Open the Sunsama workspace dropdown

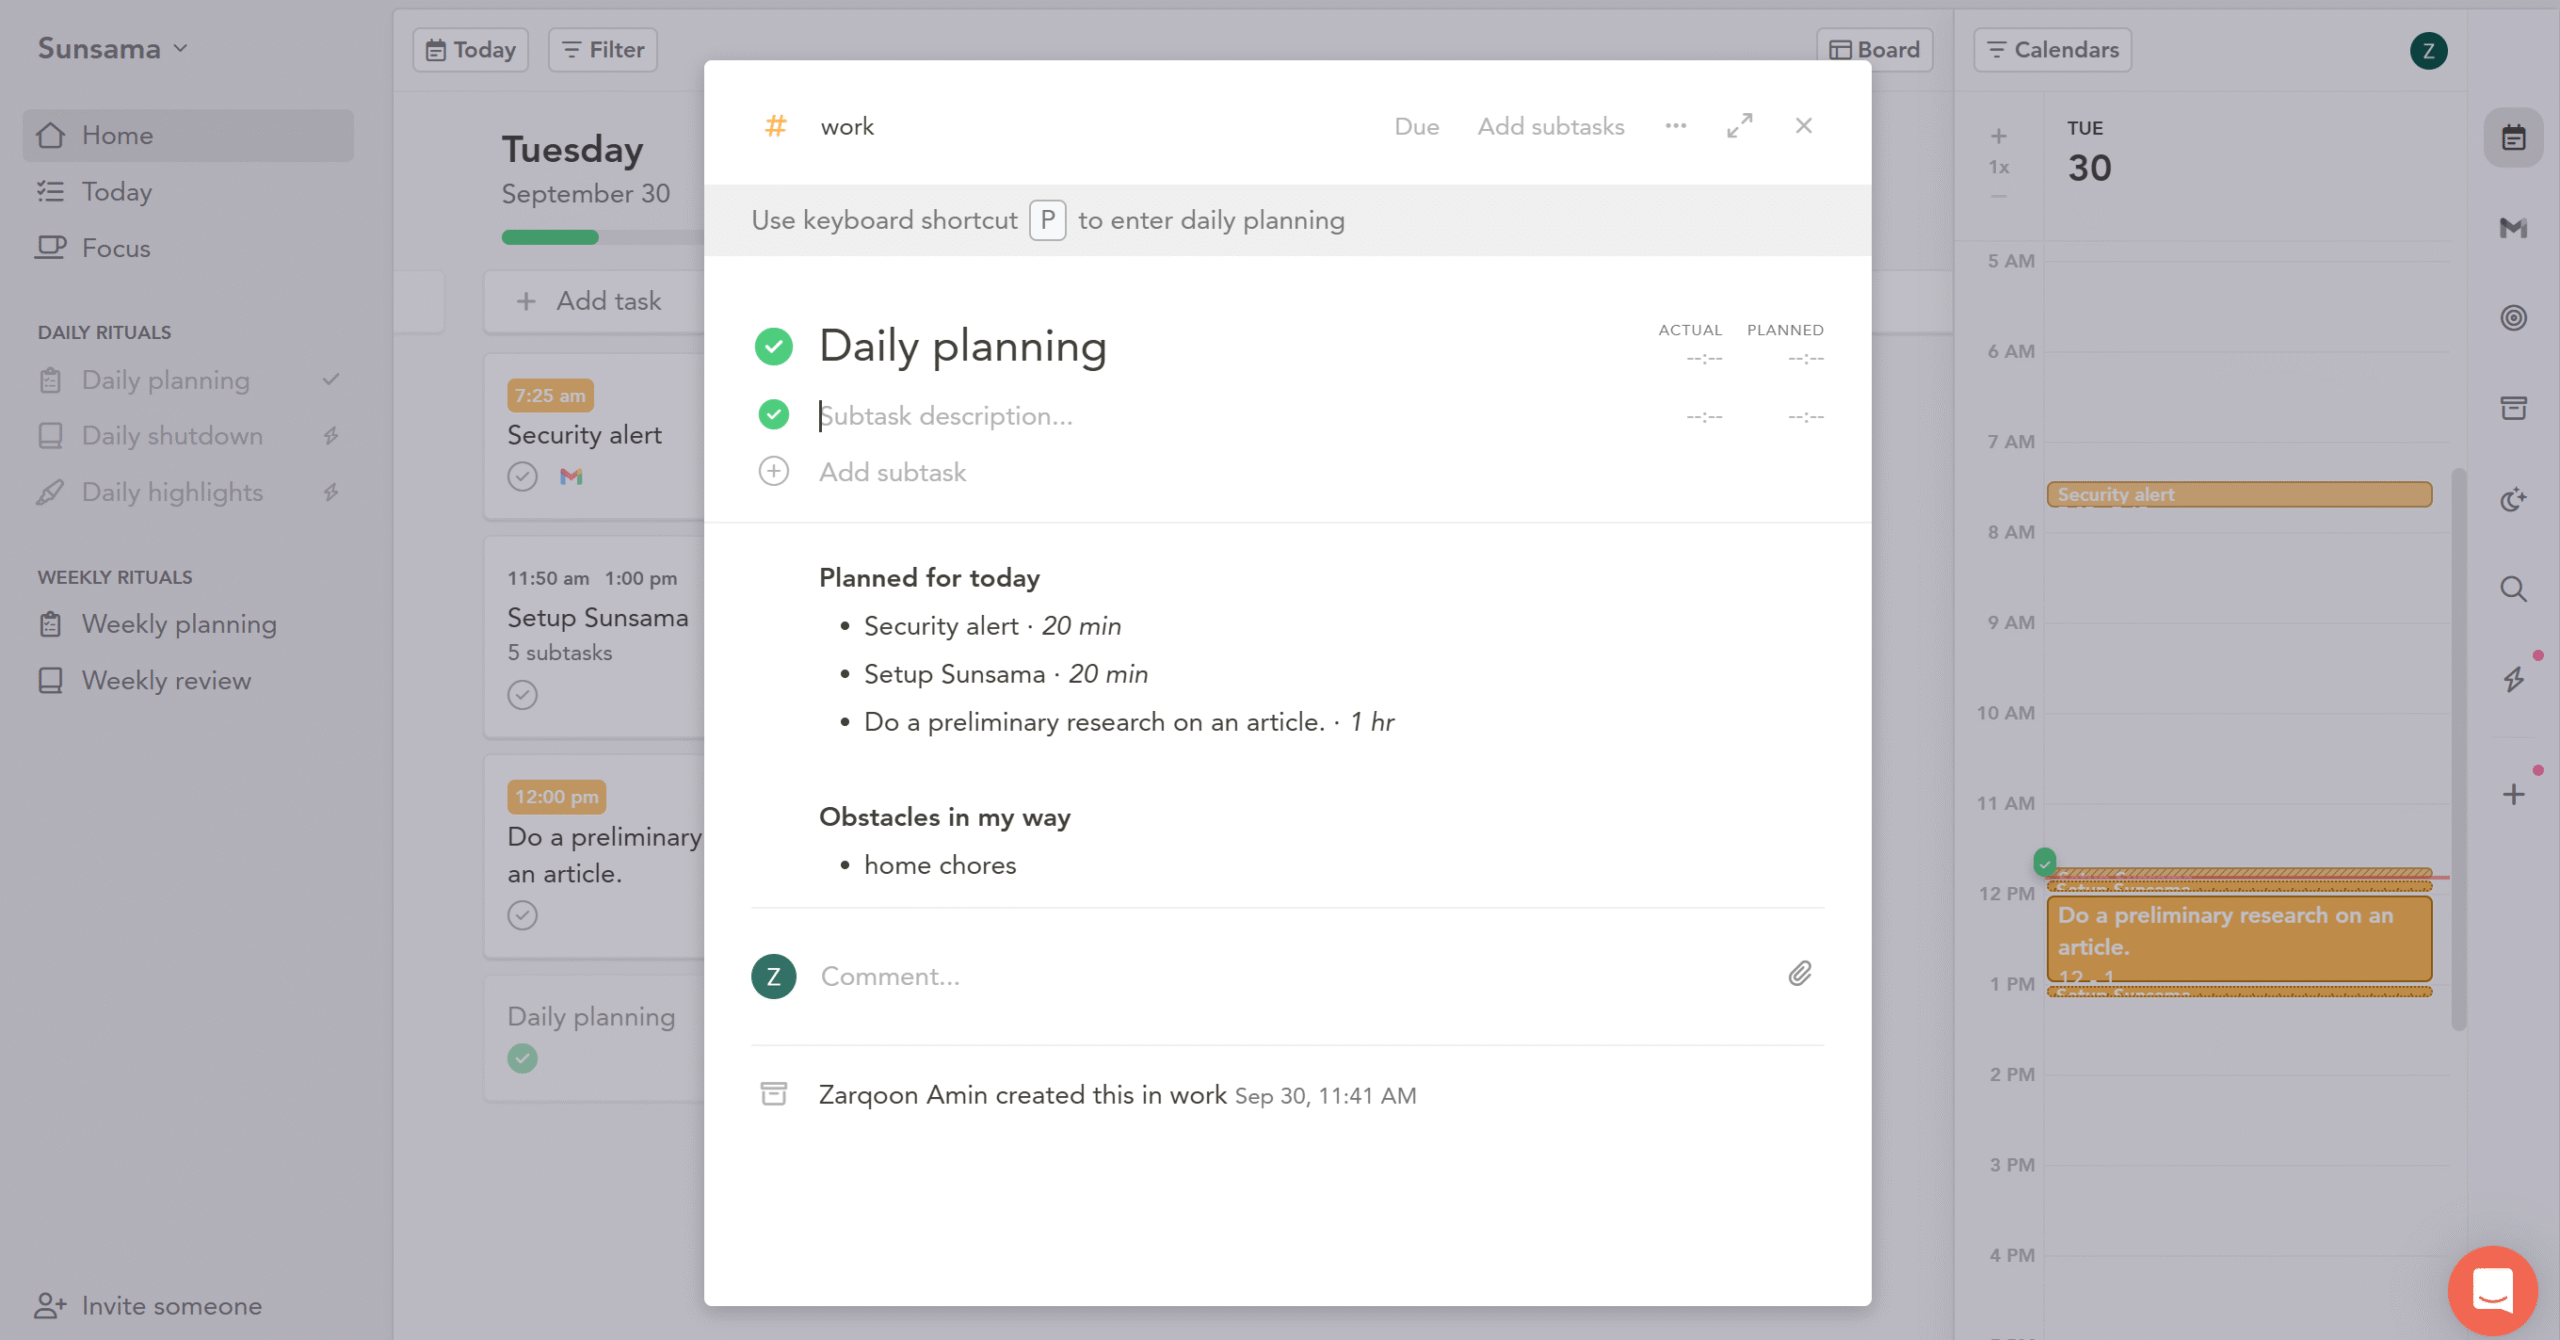click(x=113, y=48)
